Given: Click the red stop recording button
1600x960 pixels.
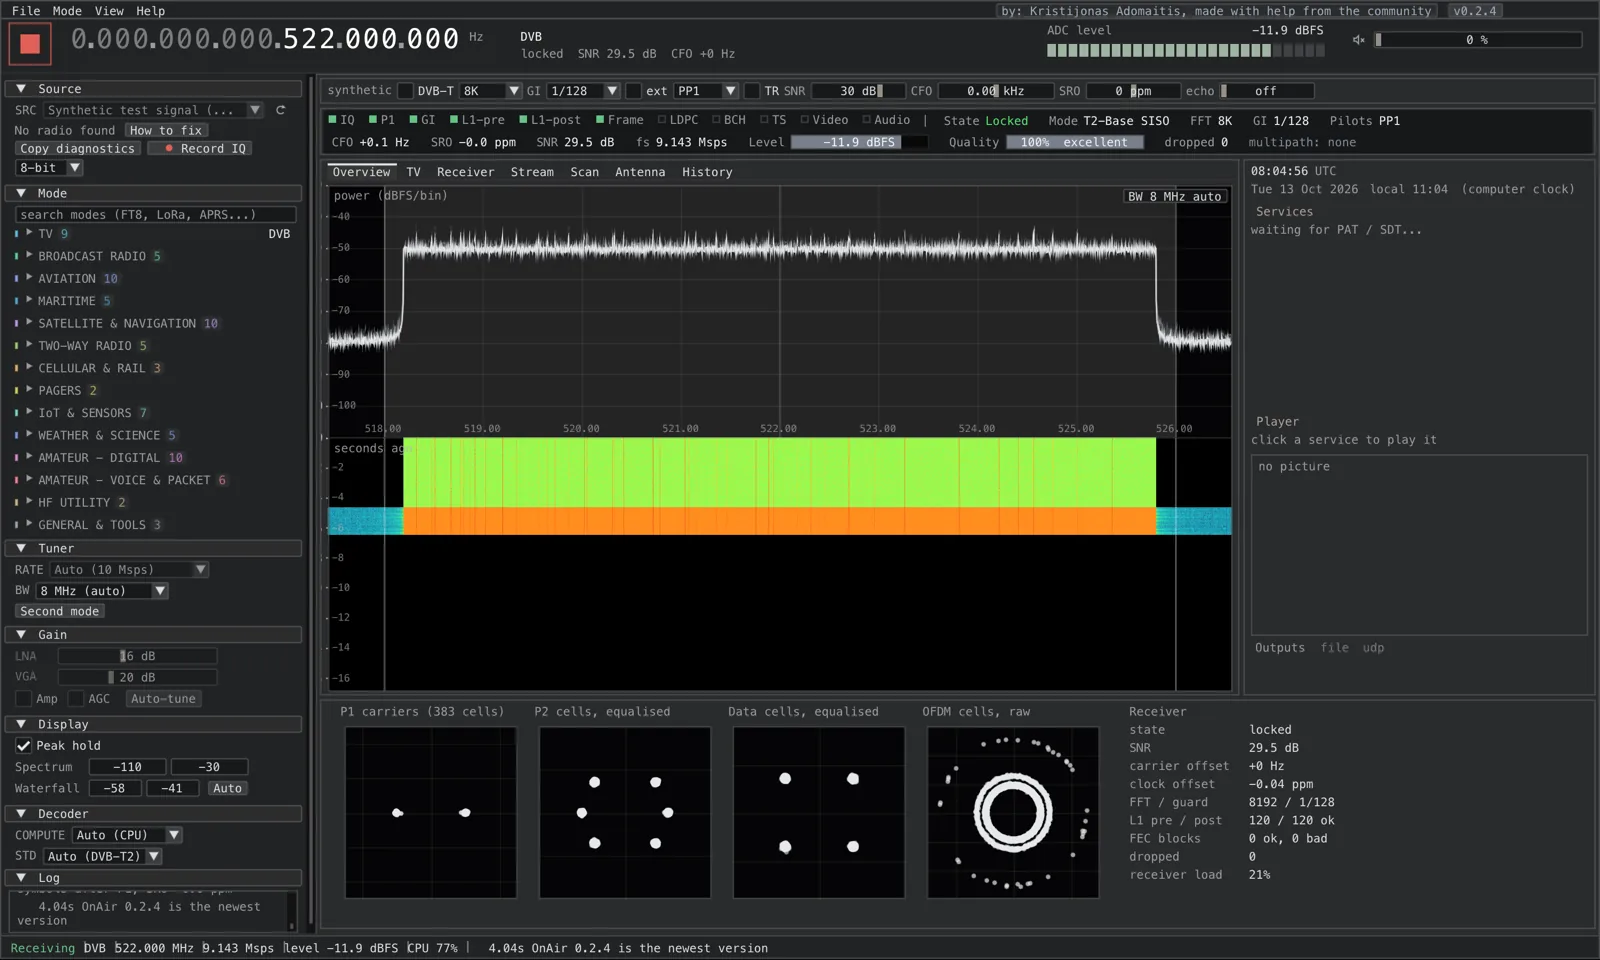Looking at the screenshot, I should 30,43.
